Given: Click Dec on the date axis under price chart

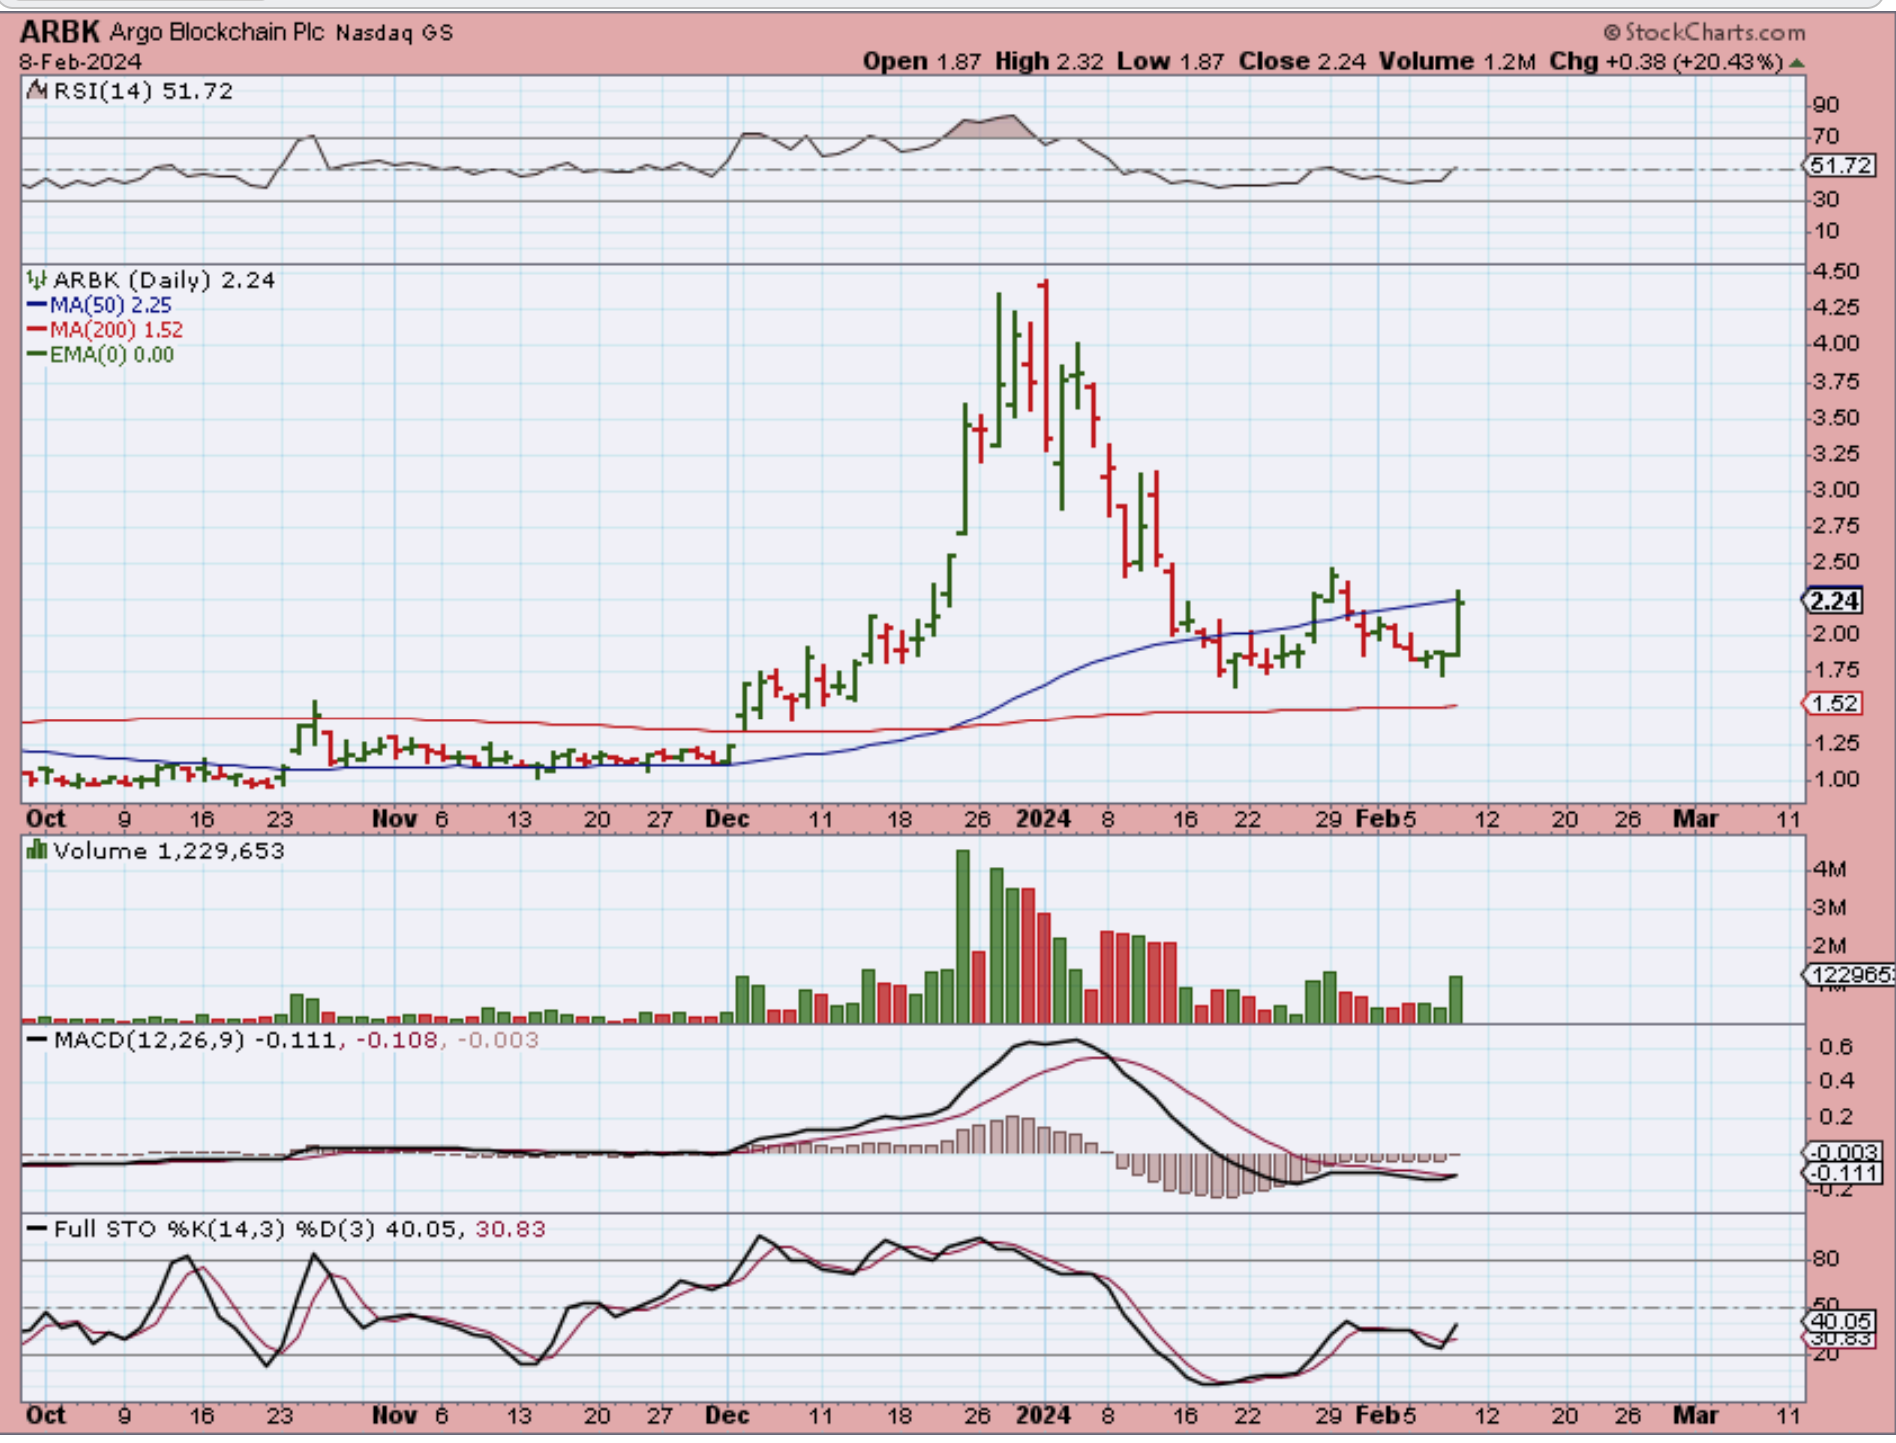Looking at the screenshot, I should [x=727, y=819].
